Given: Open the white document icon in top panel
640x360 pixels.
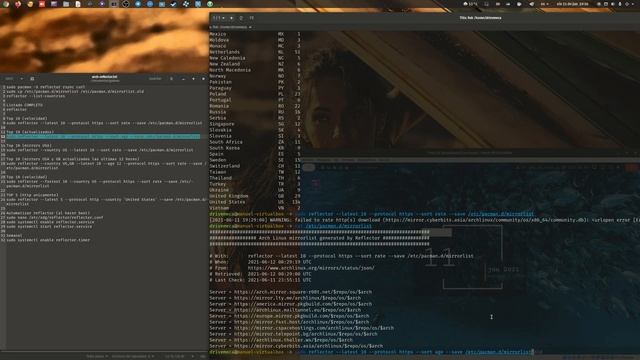Looking at the screenshot, I should click(78, 4).
